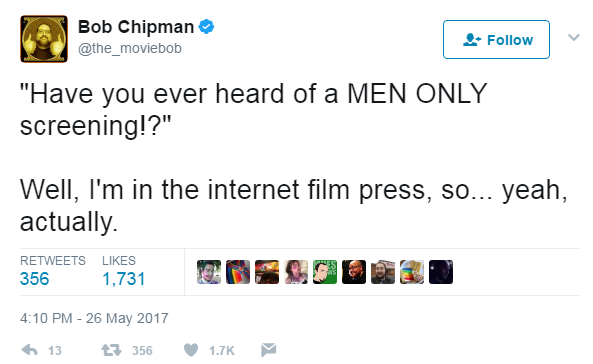
Task: Click the 13 replies count
Action: pyautogui.click(x=55, y=351)
